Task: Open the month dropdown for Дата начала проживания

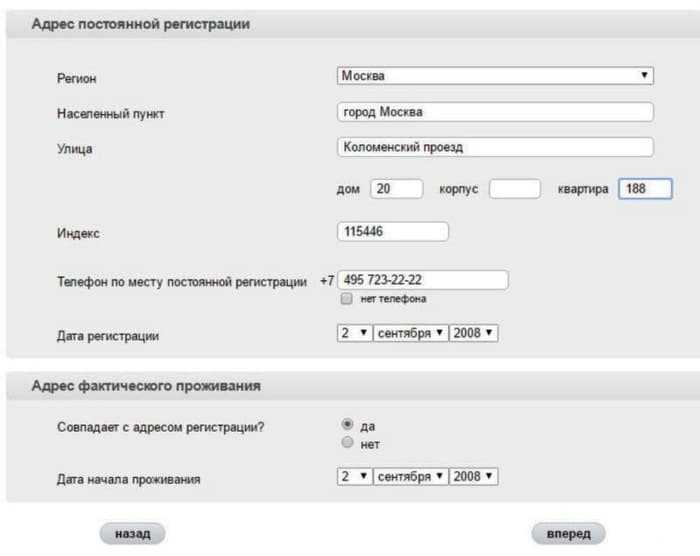Action: click(x=410, y=477)
